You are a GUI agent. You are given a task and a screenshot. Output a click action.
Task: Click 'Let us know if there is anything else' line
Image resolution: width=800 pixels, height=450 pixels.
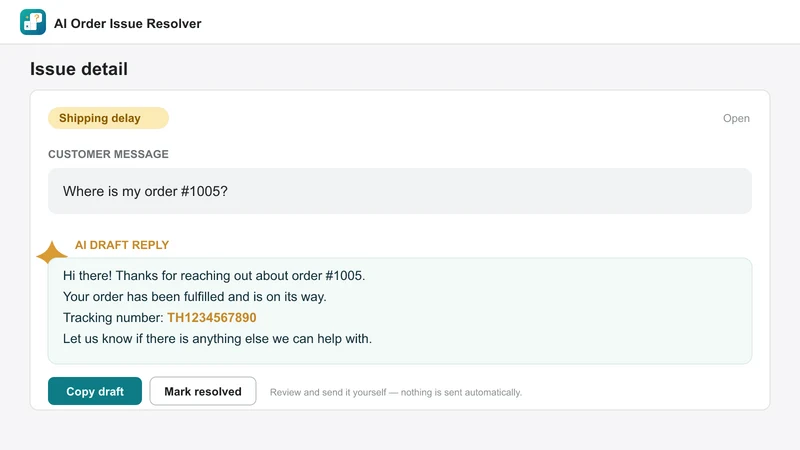click(217, 339)
